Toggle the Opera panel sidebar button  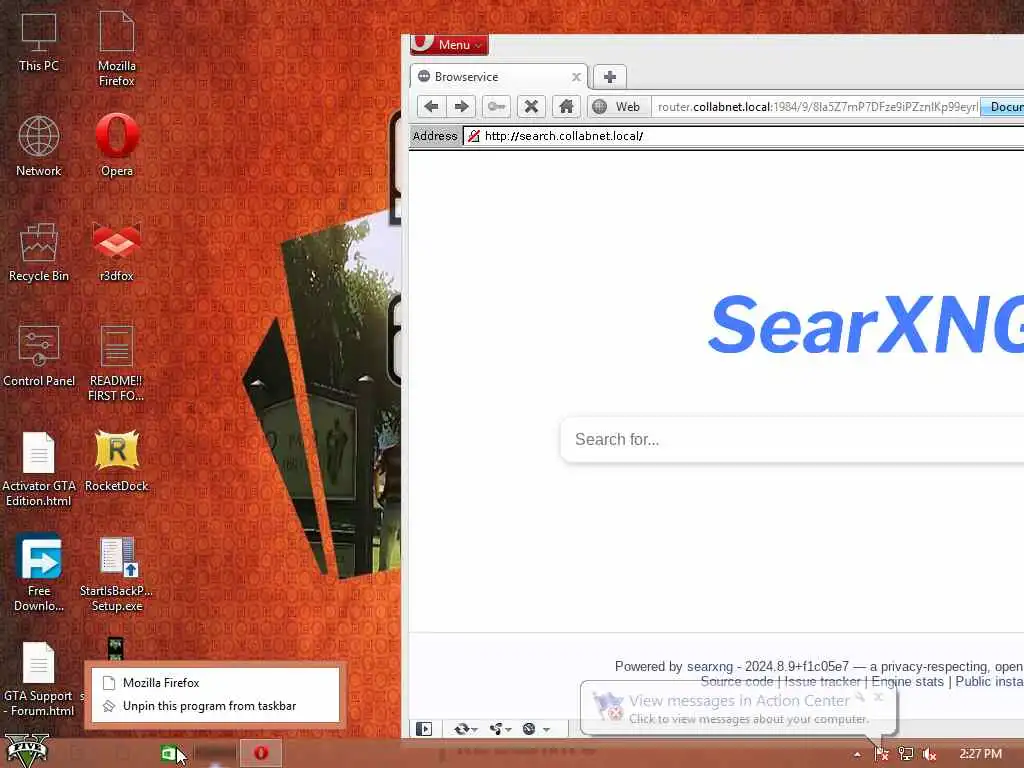click(424, 729)
